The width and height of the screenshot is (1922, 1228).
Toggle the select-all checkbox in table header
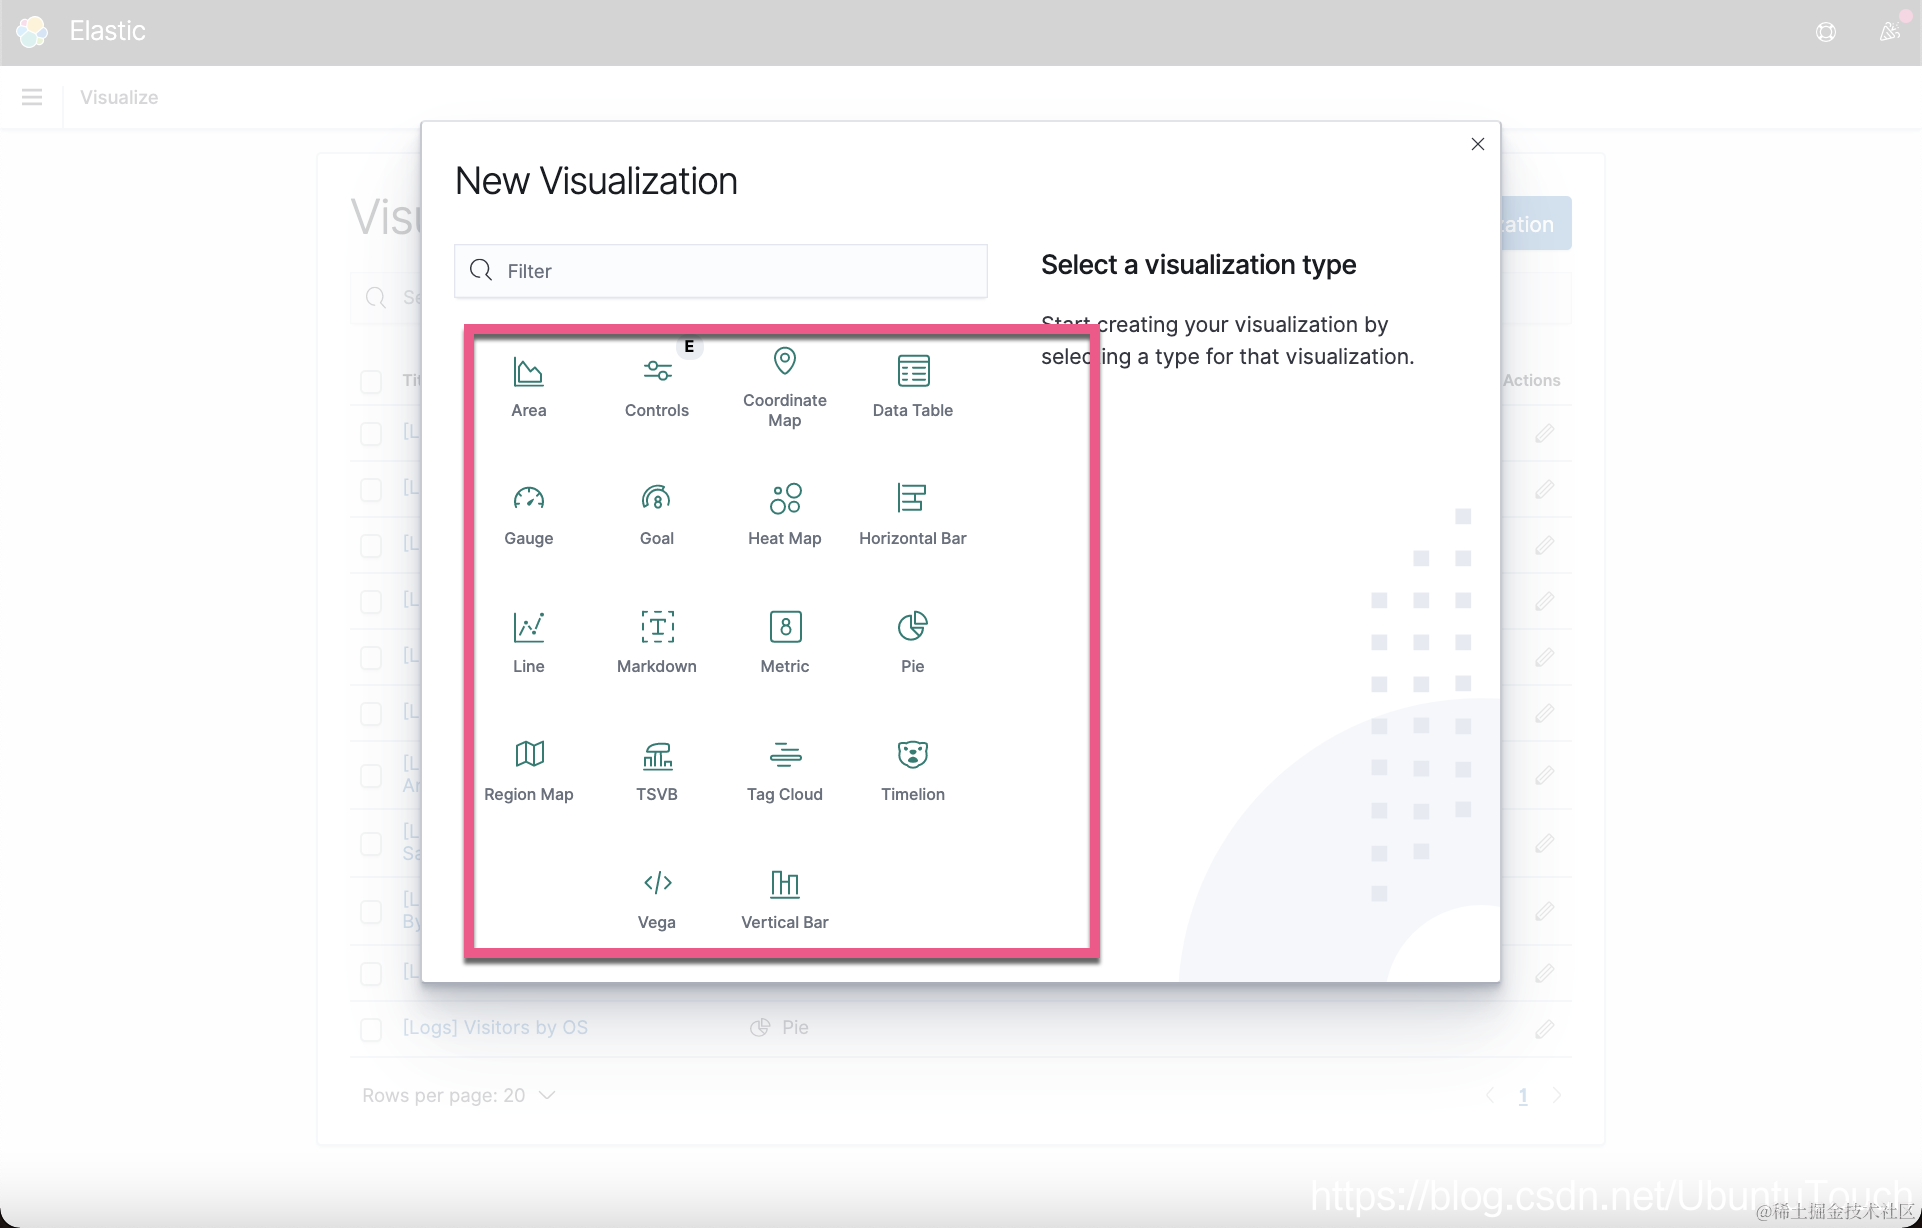pos(371,381)
